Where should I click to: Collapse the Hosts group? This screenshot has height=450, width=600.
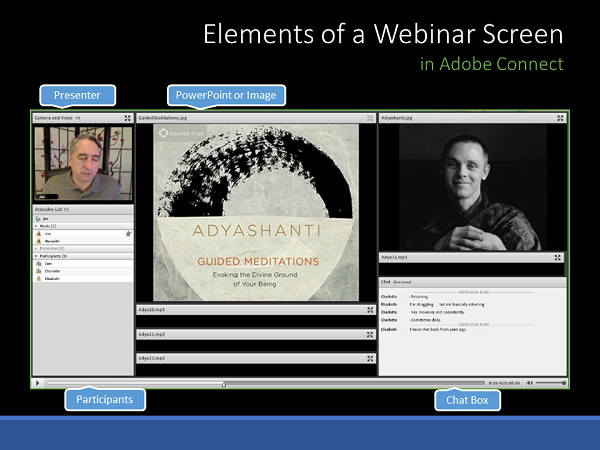point(36,226)
